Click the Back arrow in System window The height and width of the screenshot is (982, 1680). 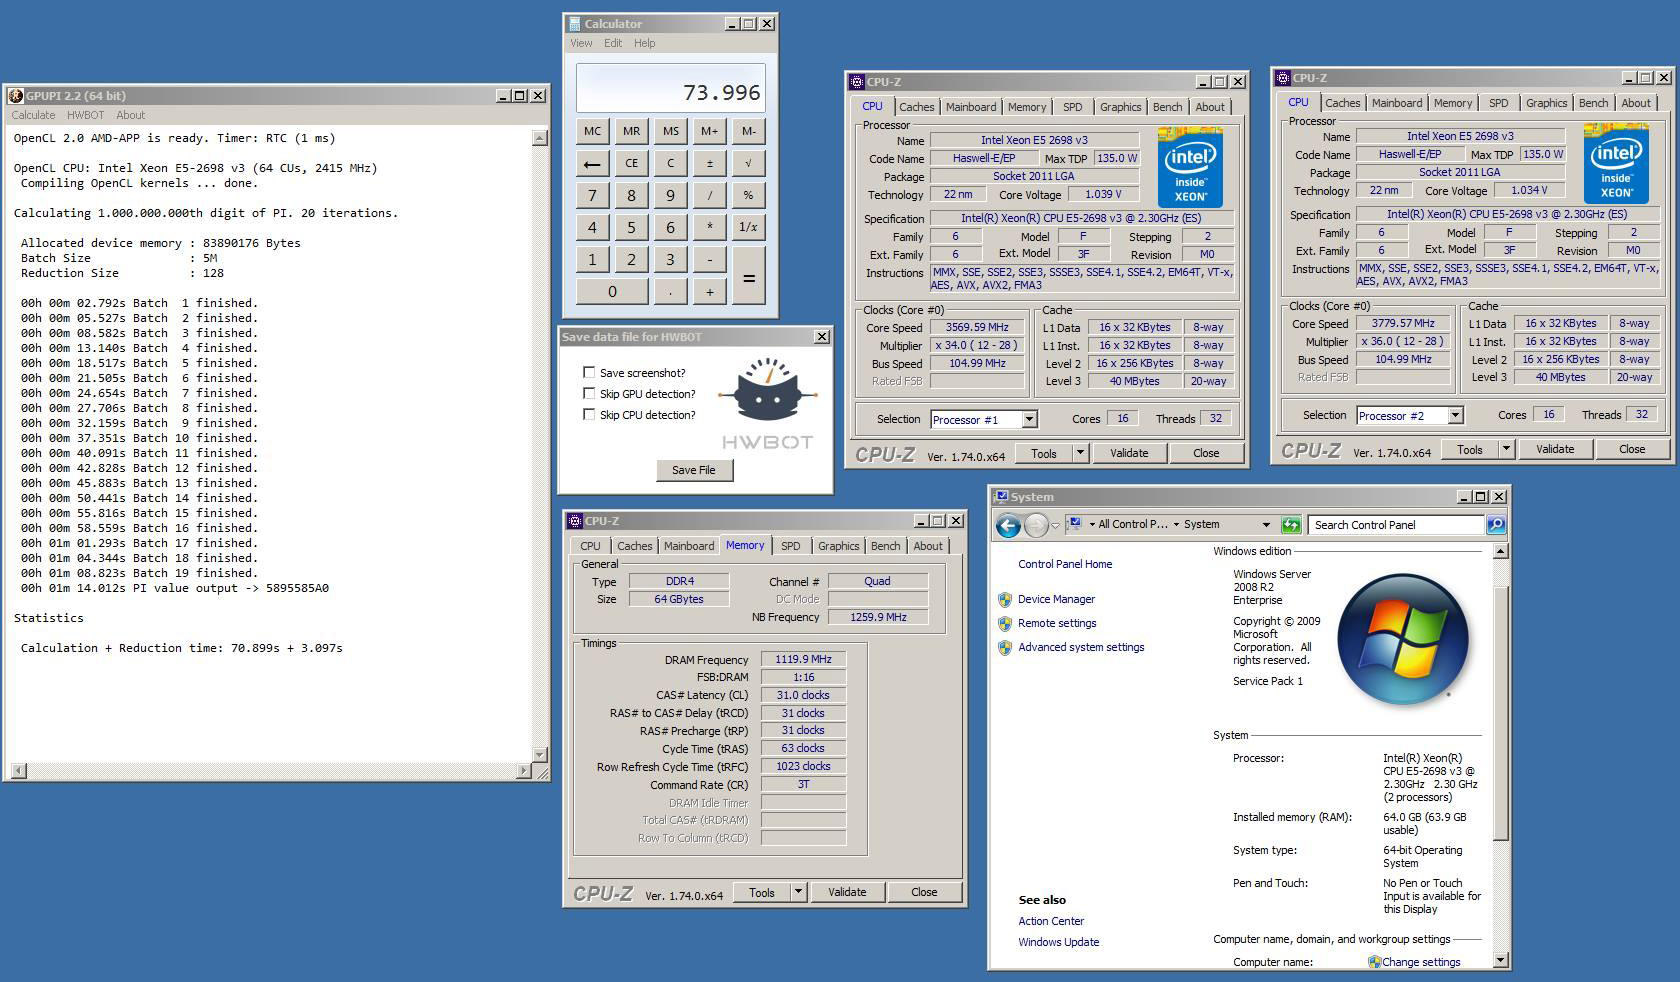pyautogui.click(x=1008, y=525)
